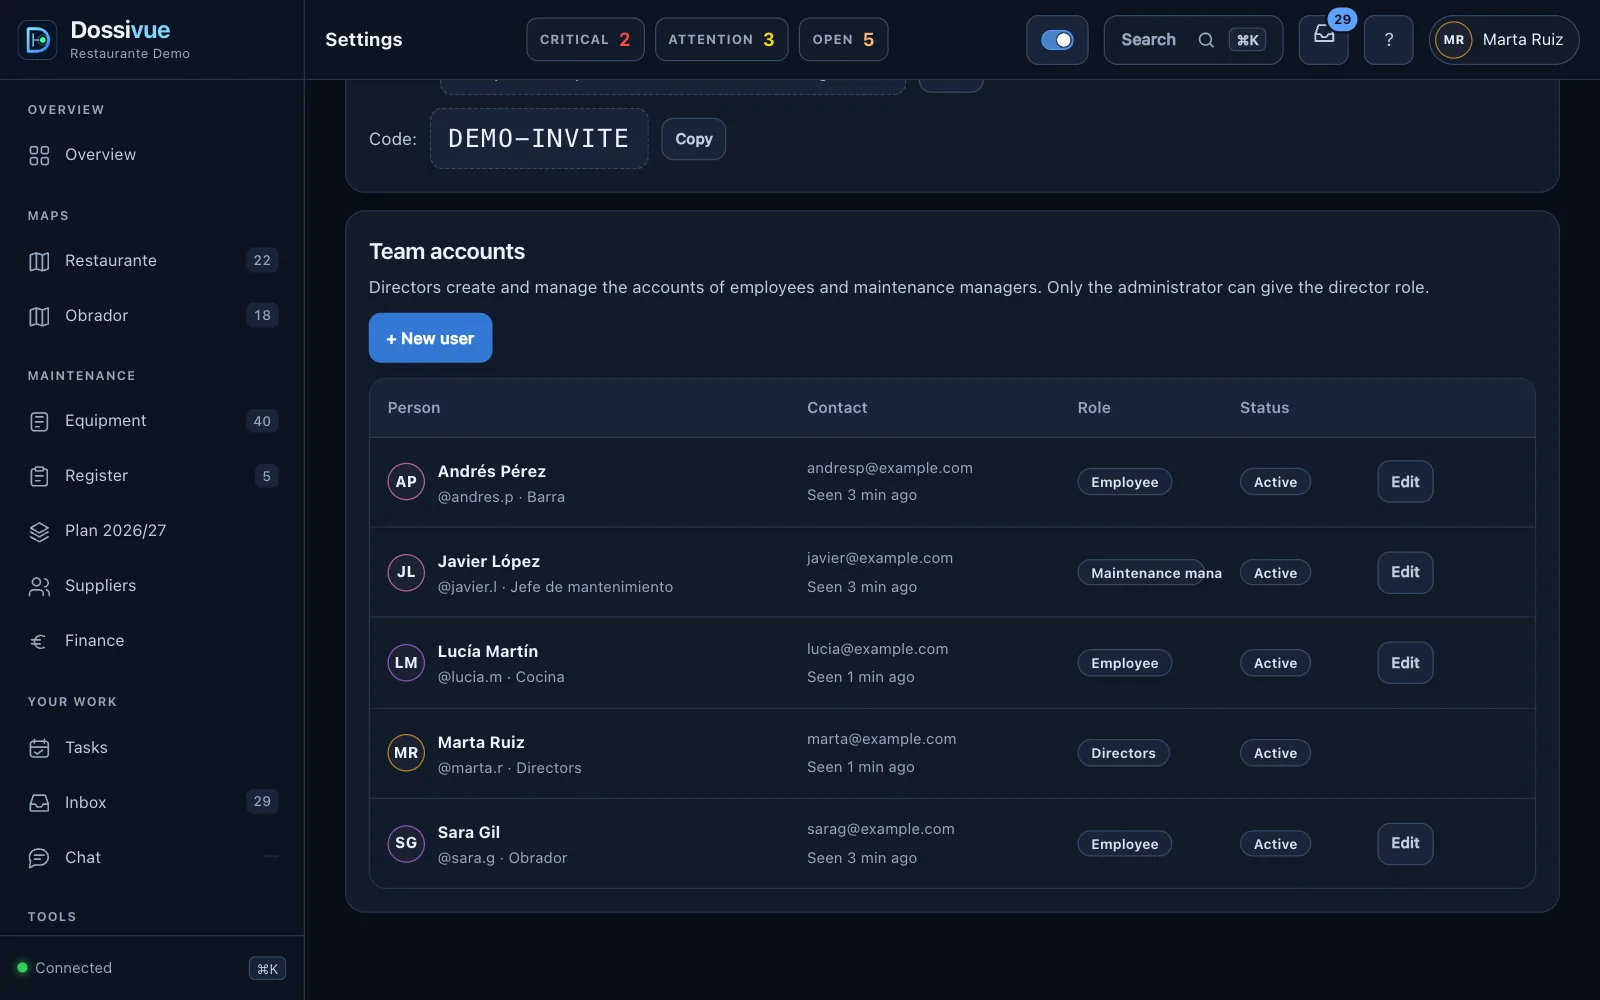Click the Status column header

1264,408
